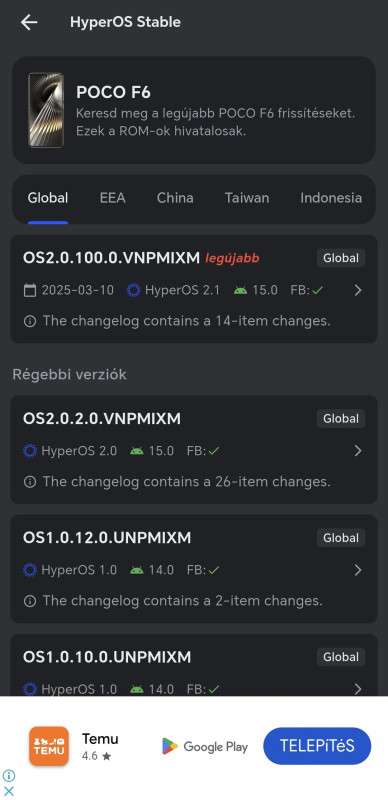Tap the POCO F6 phone thumbnail
The image size is (388, 800).
[x=46, y=110]
